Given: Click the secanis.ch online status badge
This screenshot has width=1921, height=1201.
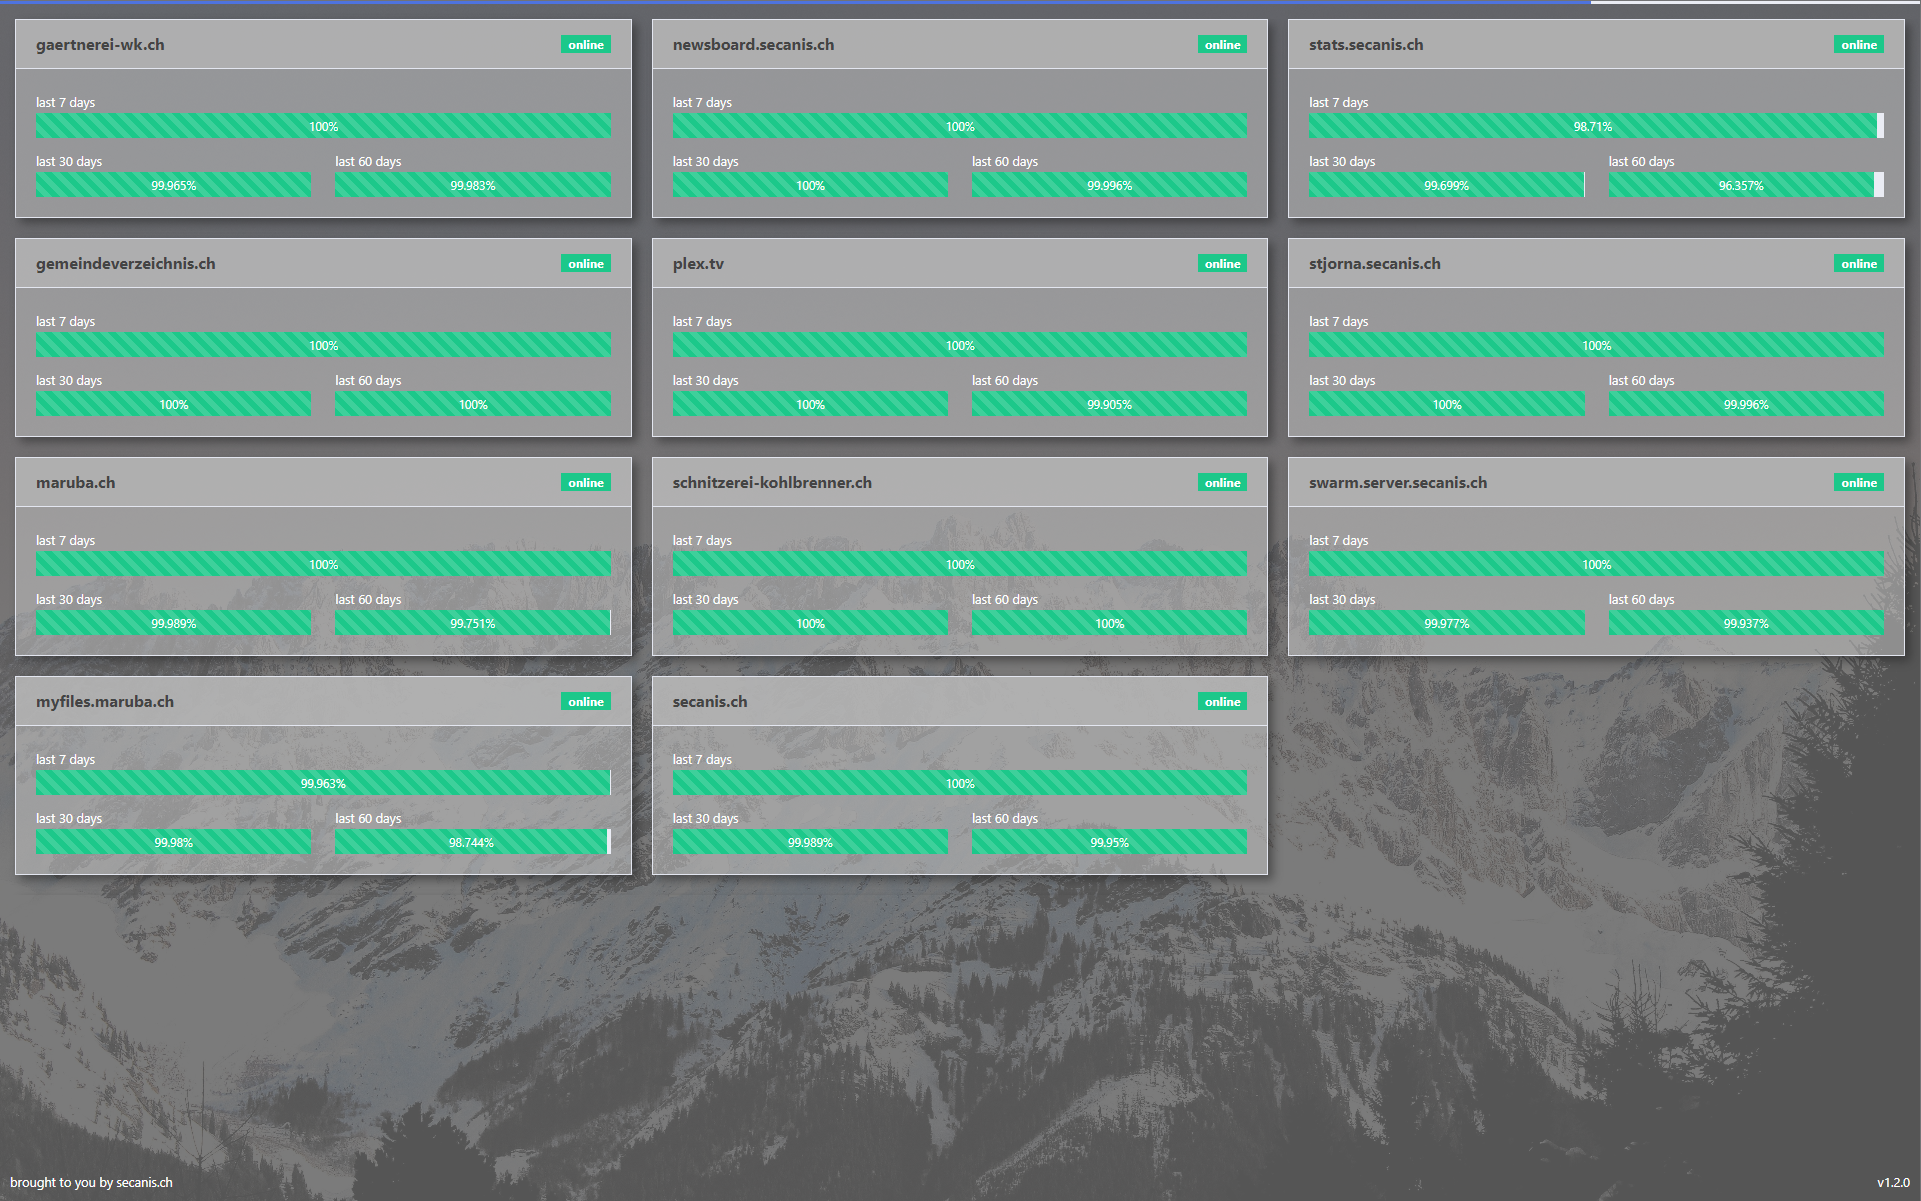Looking at the screenshot, I should tap(1221, 702).
